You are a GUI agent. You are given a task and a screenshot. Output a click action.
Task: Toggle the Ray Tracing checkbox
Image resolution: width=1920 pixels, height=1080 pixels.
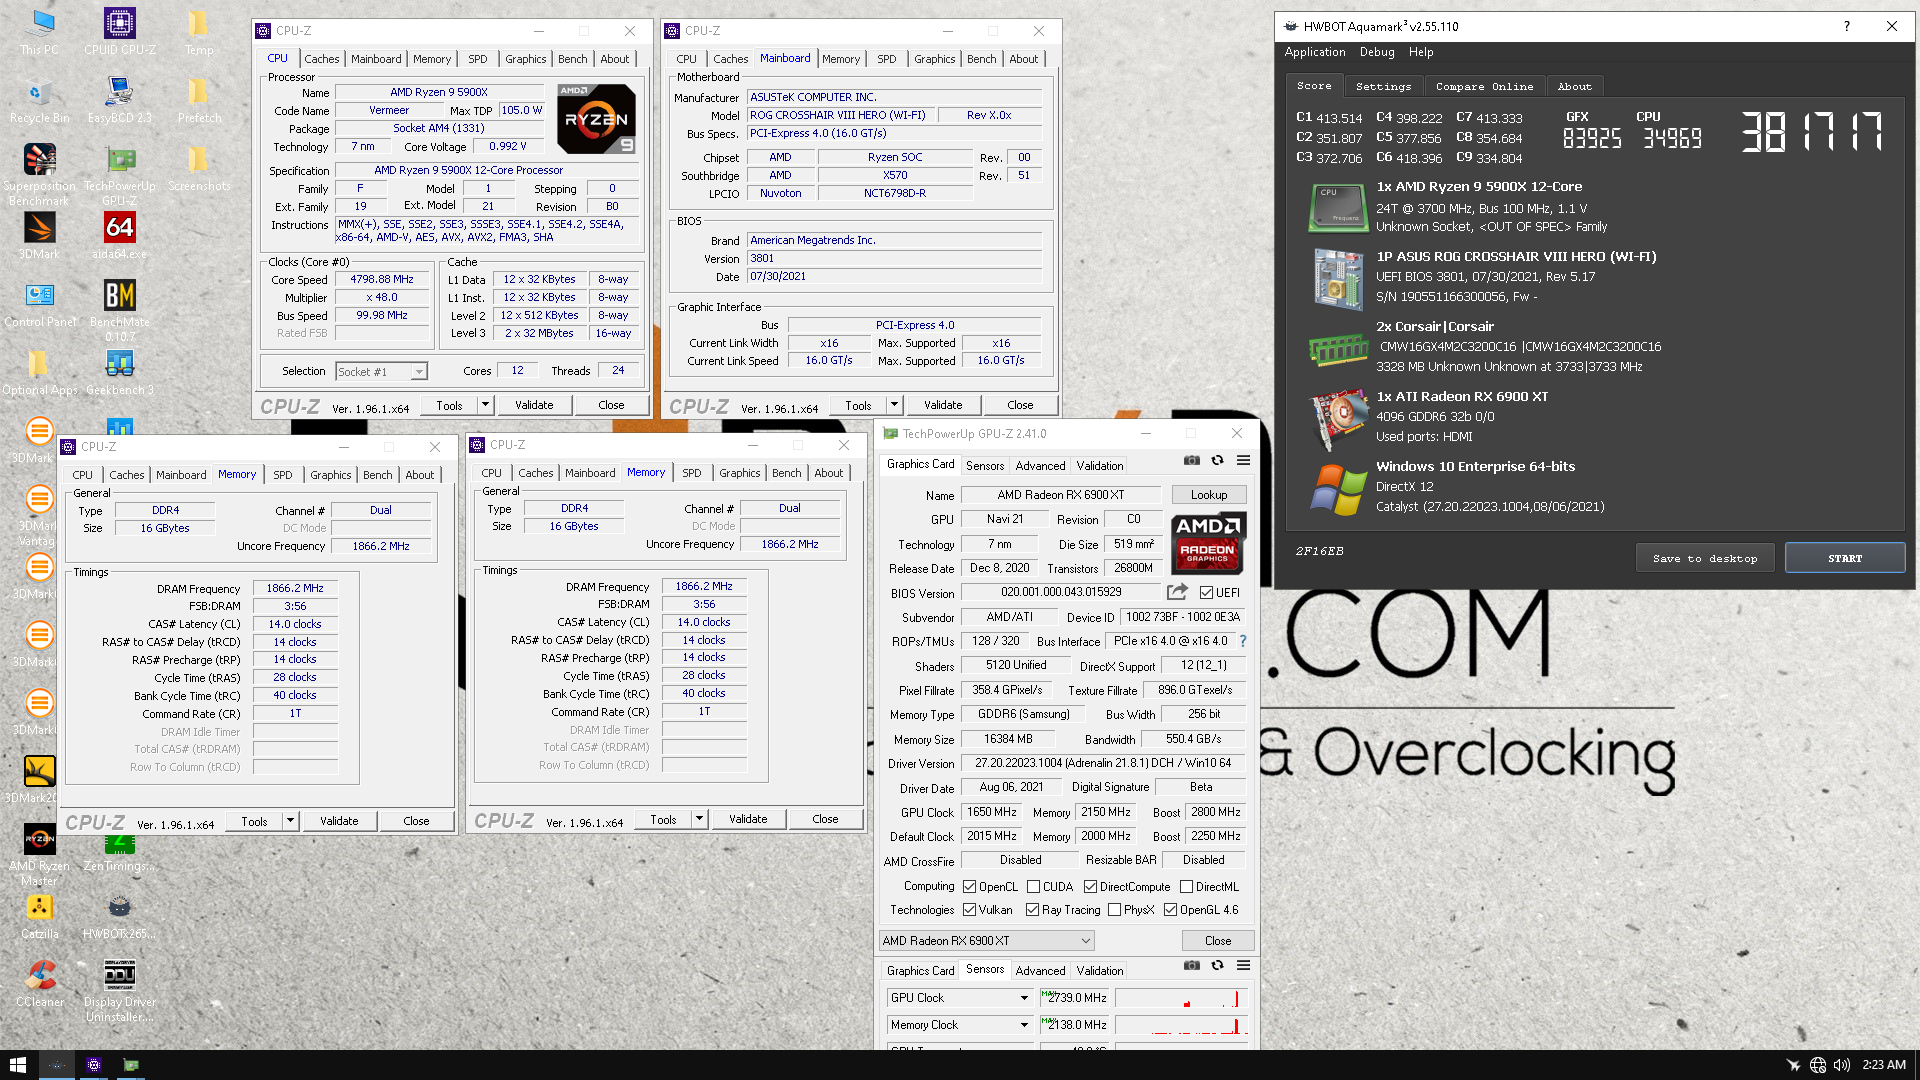click(1032, 910)
